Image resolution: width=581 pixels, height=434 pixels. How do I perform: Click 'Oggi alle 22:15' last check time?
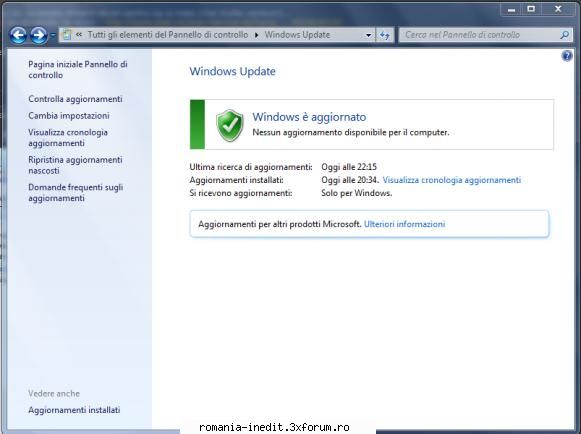[349, 167]
